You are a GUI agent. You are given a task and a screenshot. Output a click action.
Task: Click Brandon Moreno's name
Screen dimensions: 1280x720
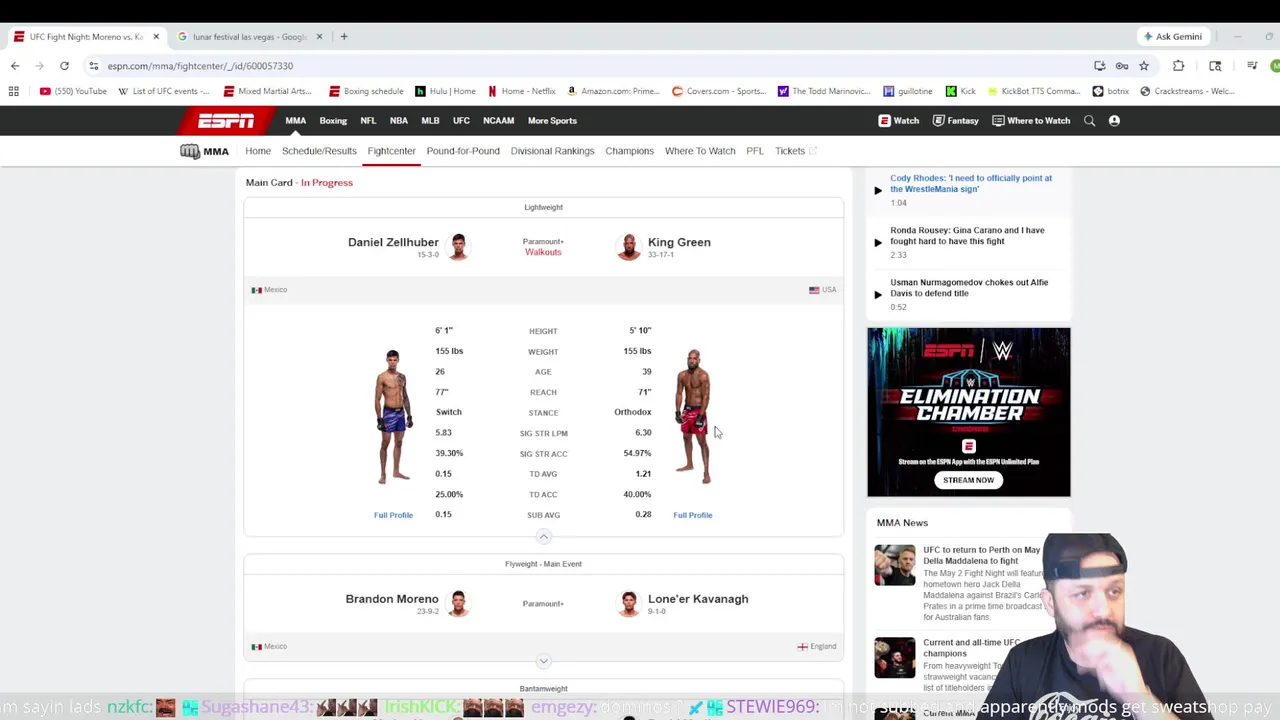pos(392,599)
